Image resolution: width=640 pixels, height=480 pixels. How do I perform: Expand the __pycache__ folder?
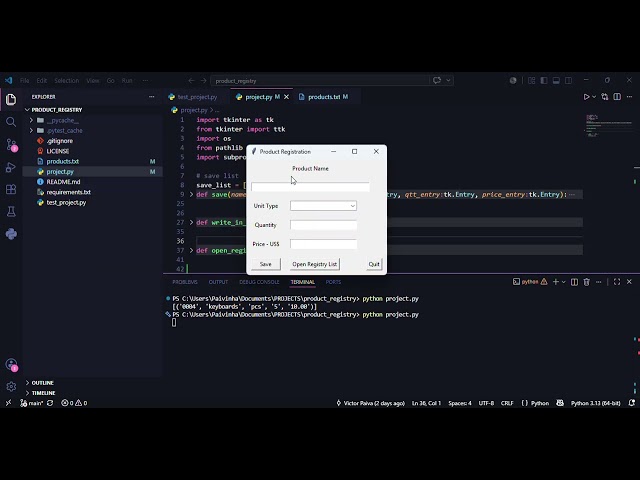[31, 120]
